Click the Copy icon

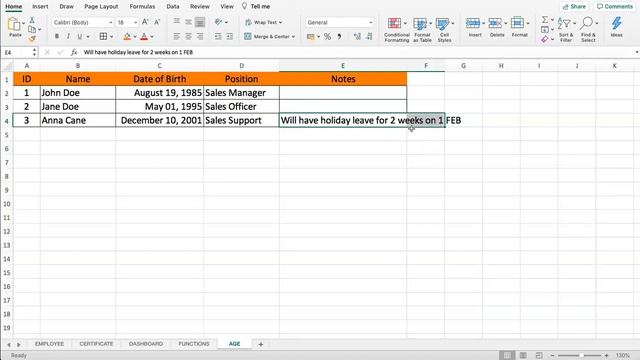[x=32, y=29]
